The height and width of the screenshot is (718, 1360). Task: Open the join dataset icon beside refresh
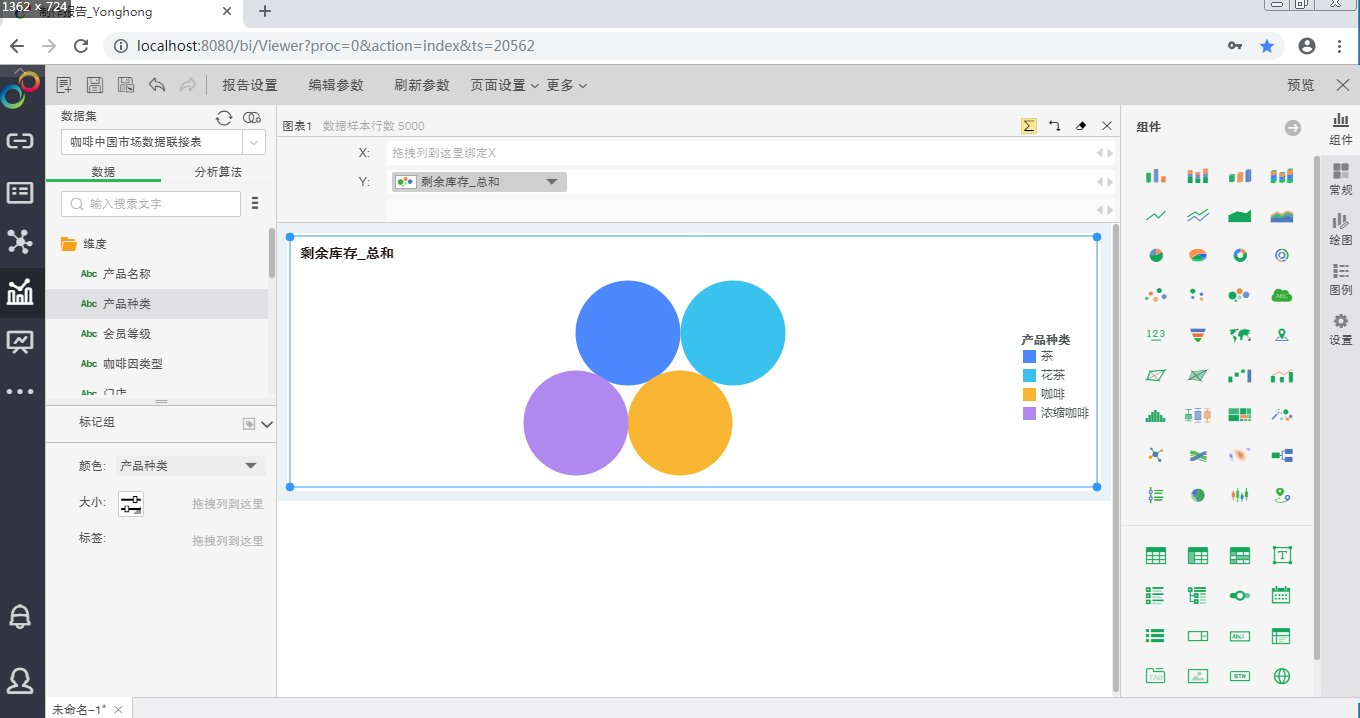coord(251,117)
